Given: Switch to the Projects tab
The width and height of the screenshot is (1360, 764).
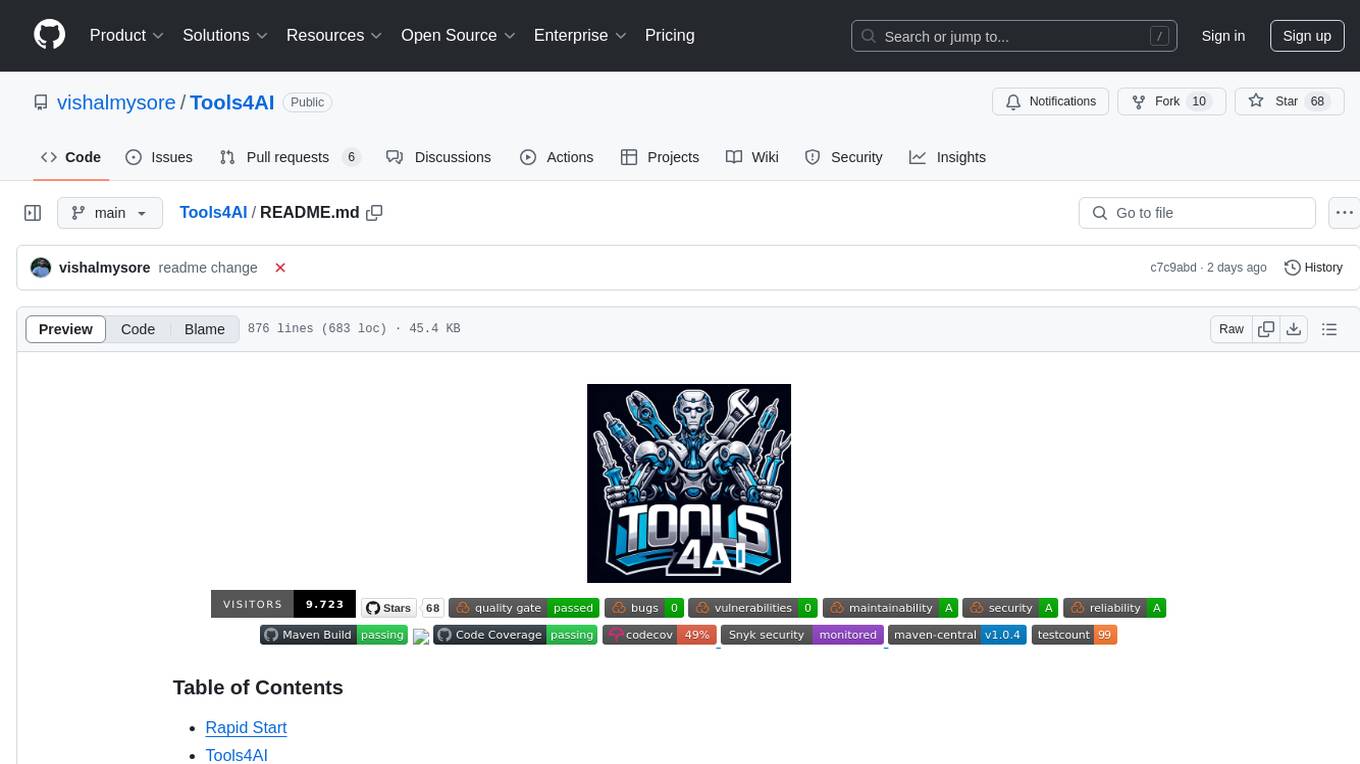Looking at the screenshot, I should [x=660, y=157].
